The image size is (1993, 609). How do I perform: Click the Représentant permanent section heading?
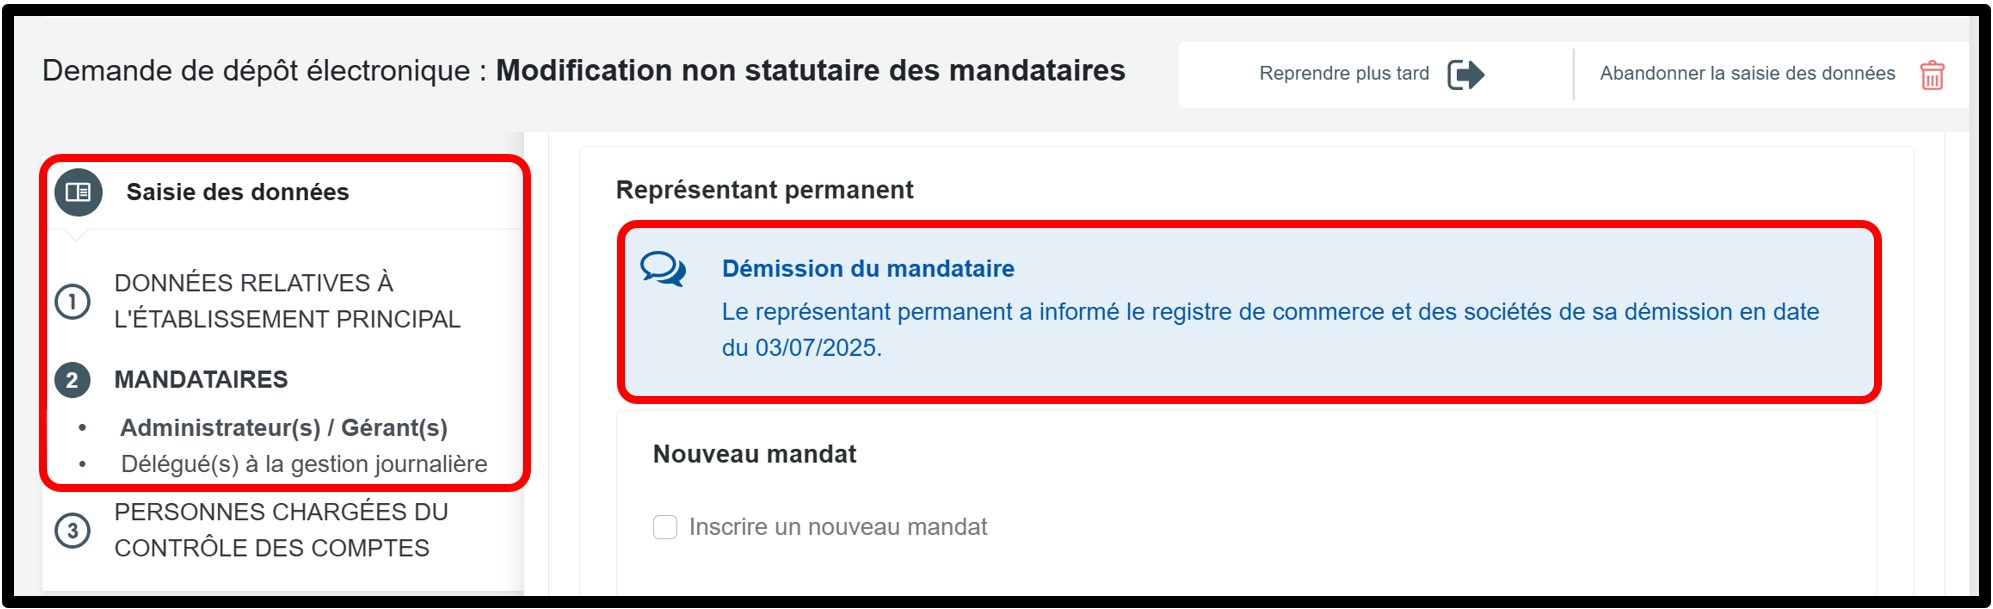(764, 190)
